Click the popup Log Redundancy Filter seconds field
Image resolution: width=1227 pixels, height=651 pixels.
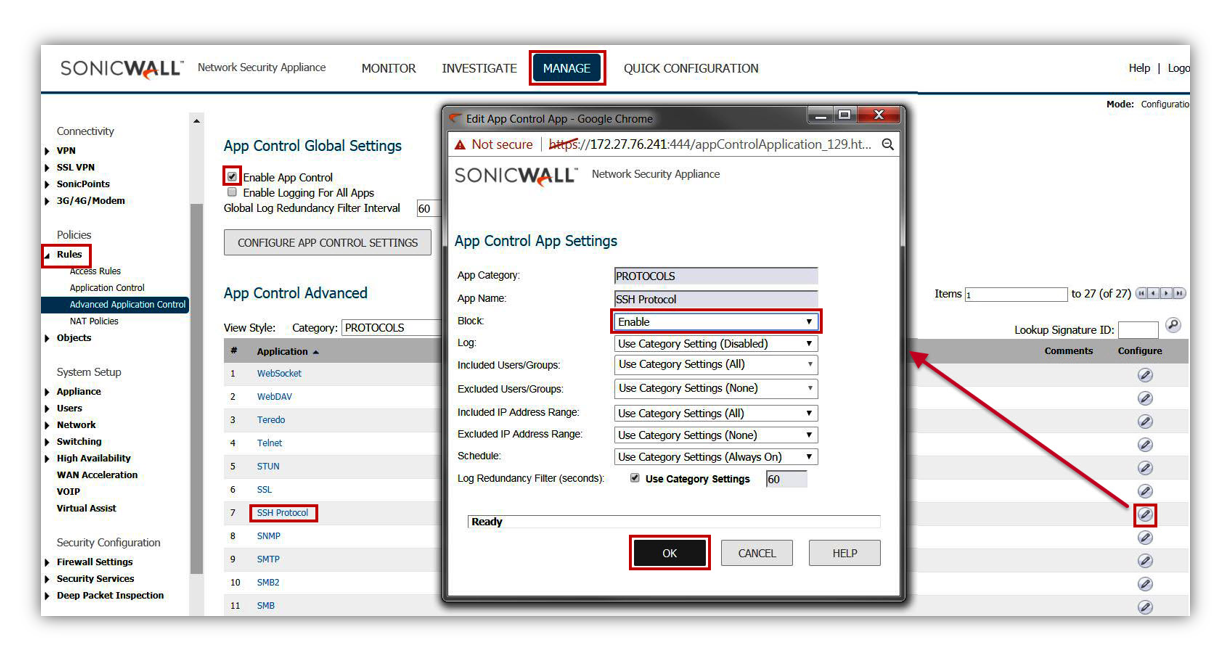786,479
